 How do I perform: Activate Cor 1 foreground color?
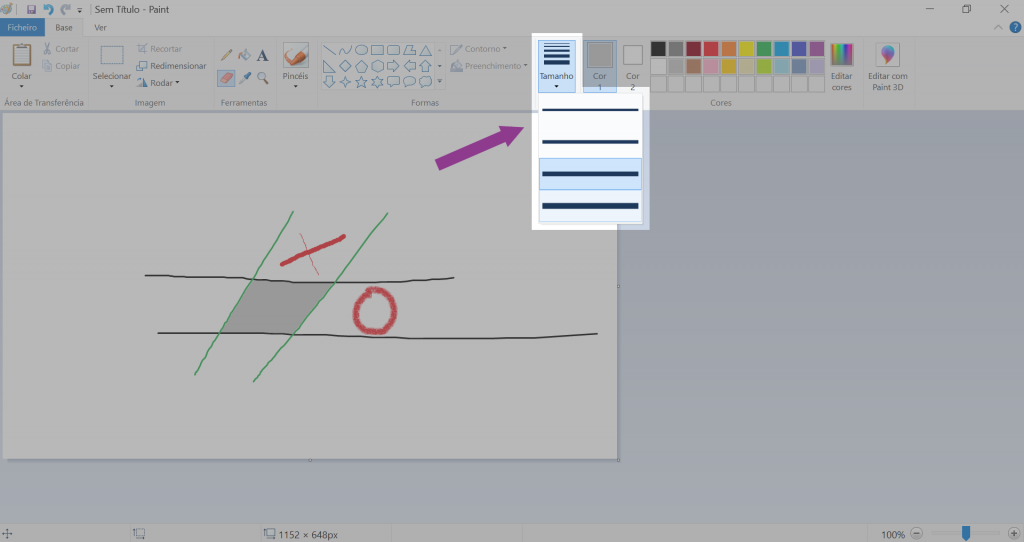600,66
